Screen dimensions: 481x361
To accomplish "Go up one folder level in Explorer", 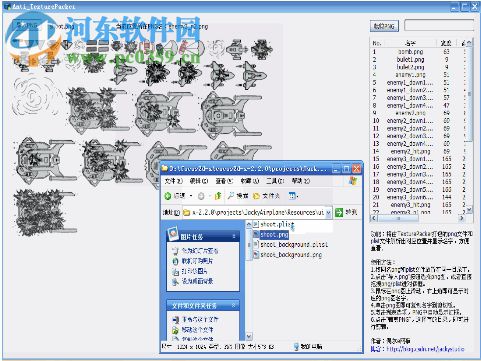I will tap(218, 196).
